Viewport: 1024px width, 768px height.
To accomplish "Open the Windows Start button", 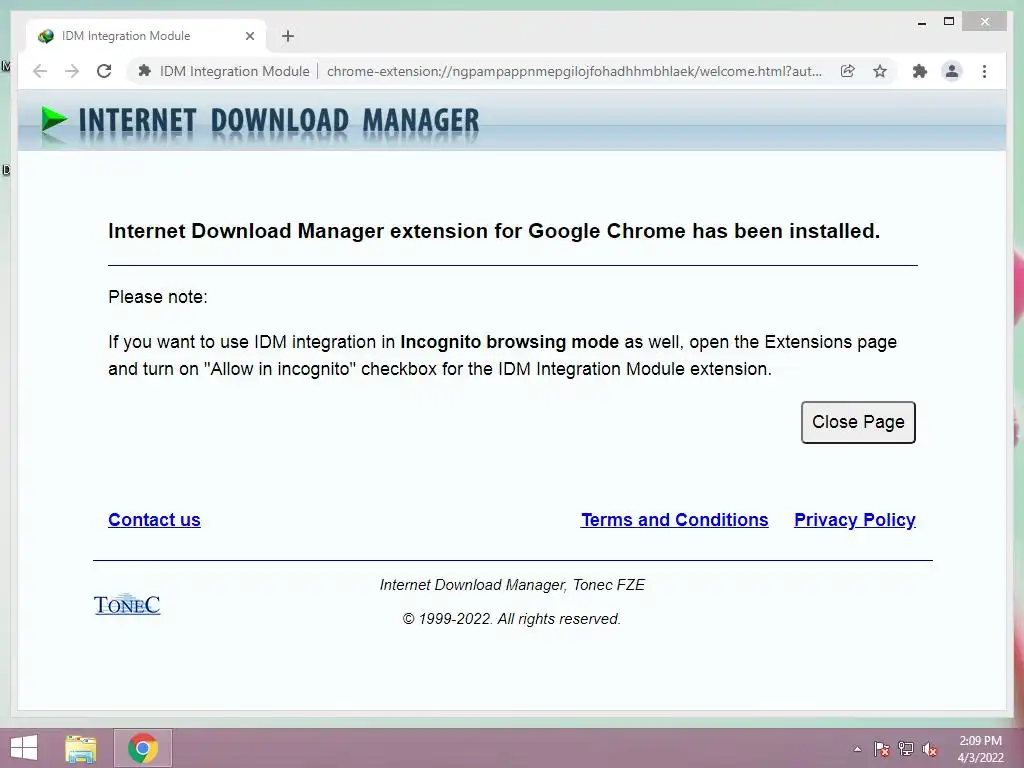I will (x=24, y=748).
